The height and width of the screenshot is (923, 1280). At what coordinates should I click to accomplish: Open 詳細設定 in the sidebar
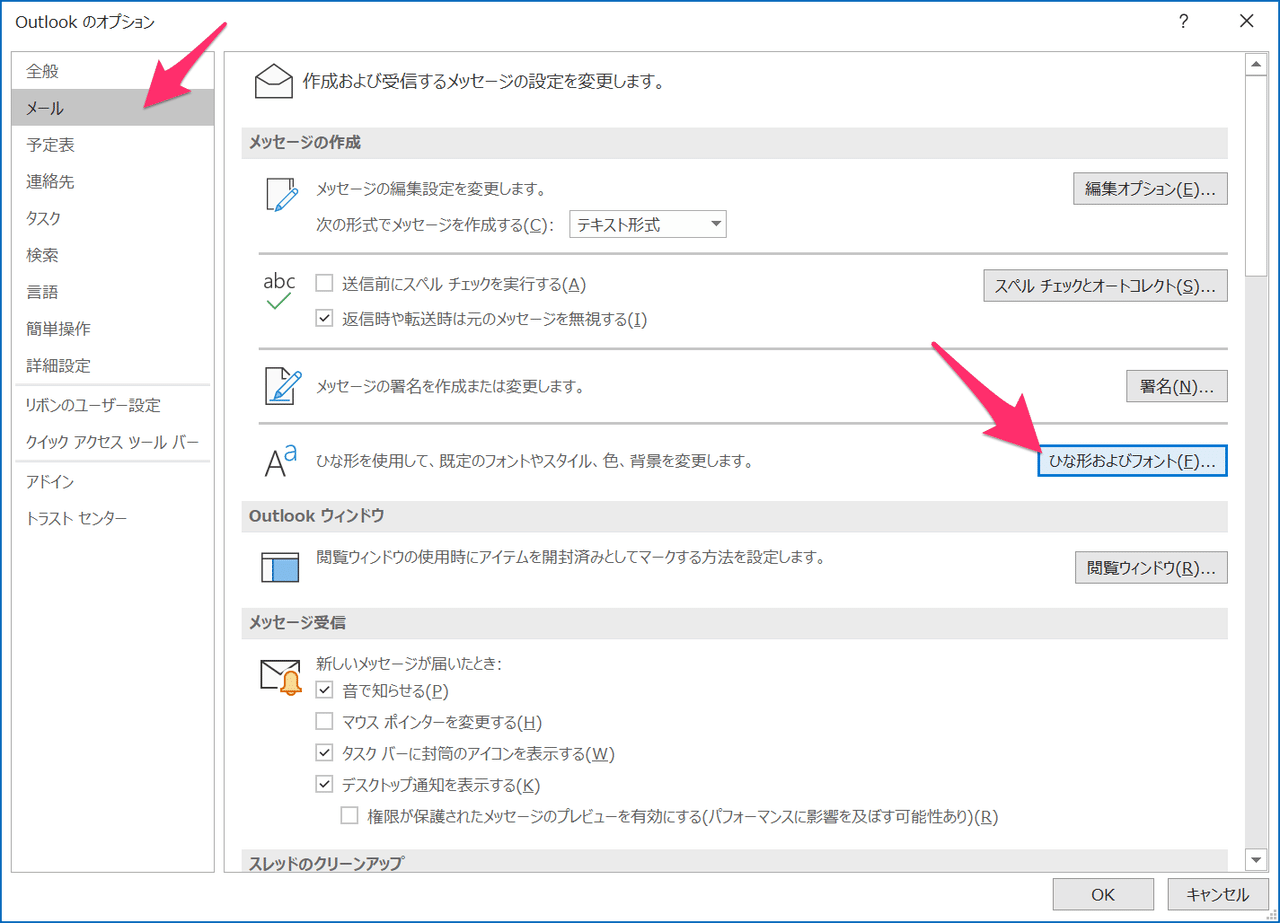point(113,366)
